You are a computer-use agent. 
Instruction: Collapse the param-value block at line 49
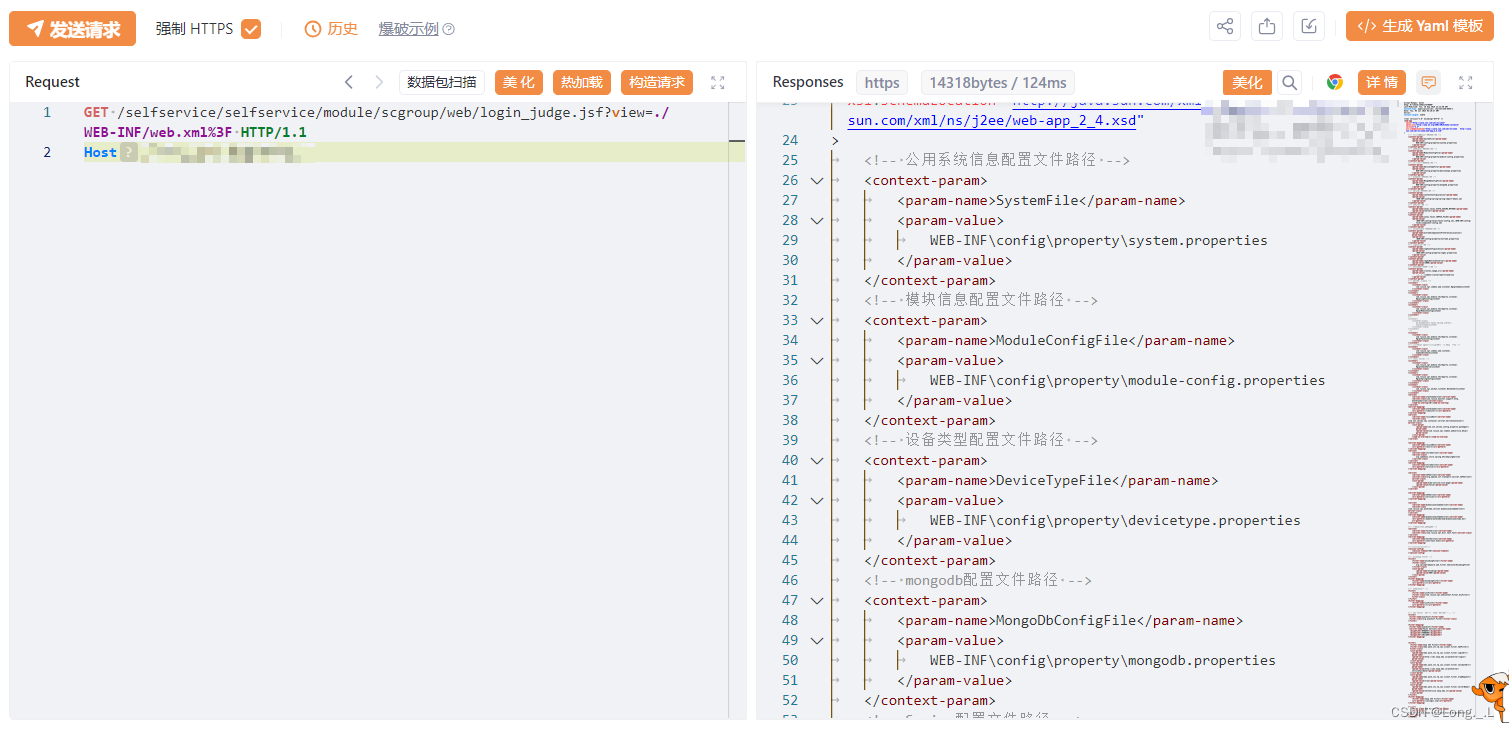coord(817,640)
